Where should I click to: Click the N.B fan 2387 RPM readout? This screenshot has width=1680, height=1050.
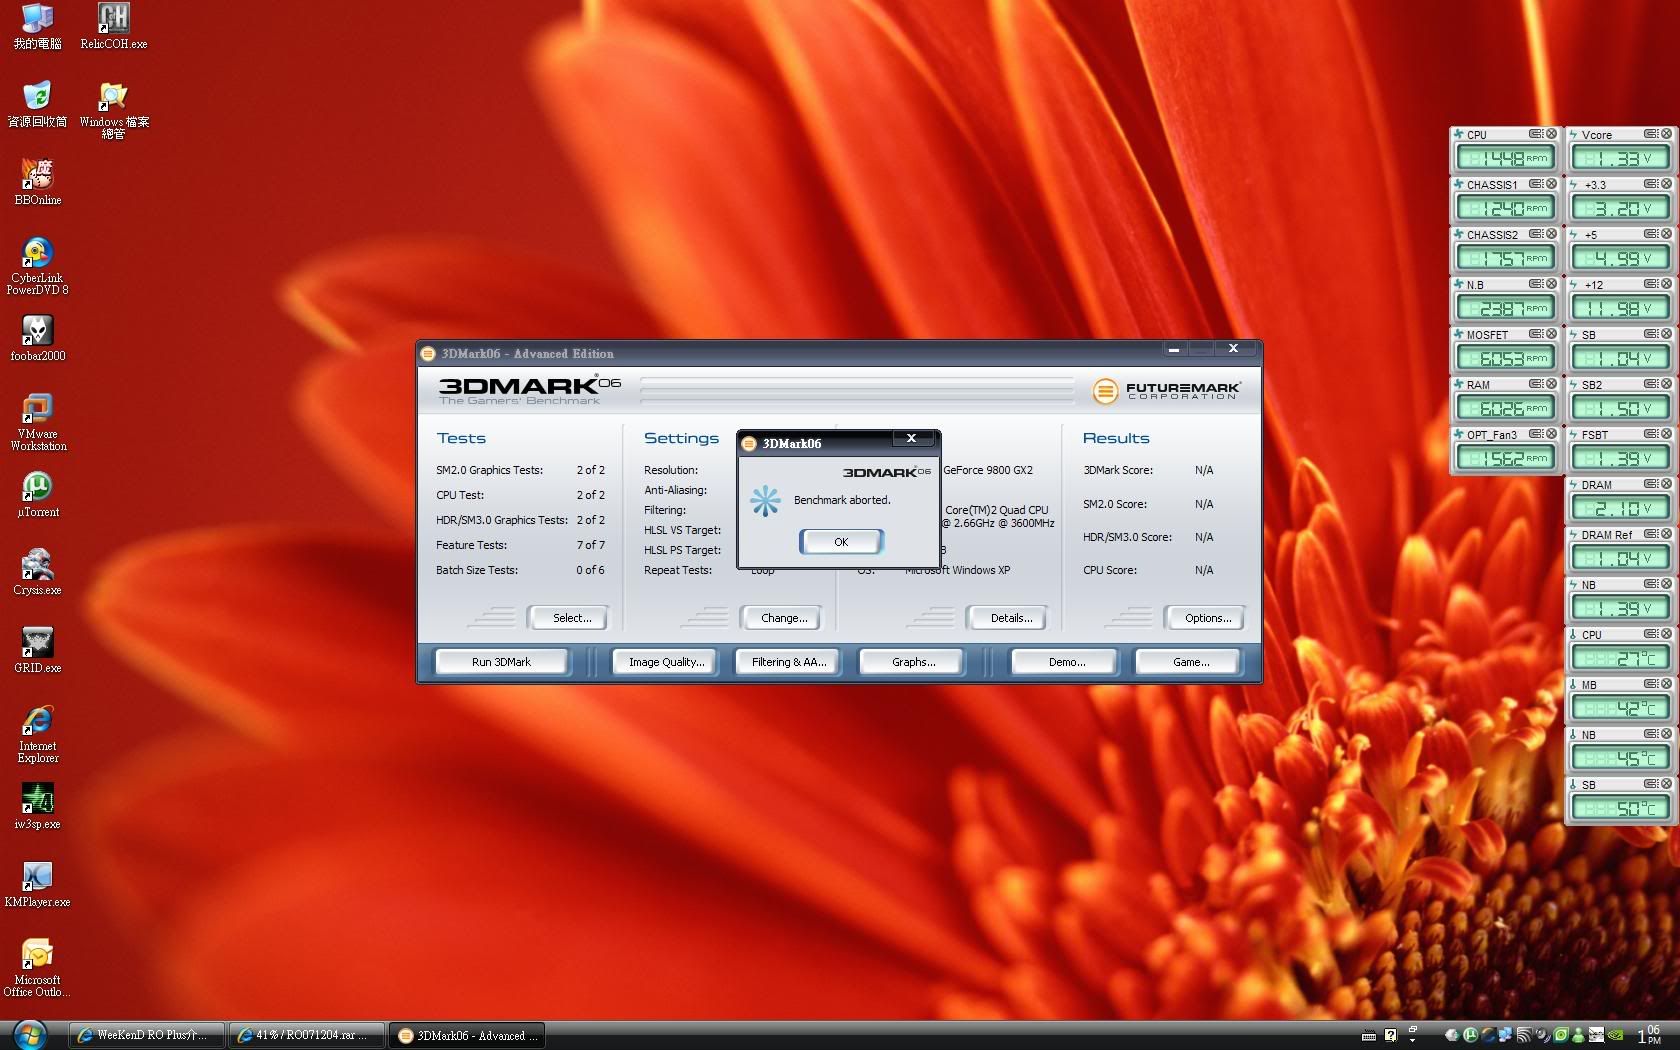point(1504,308)
